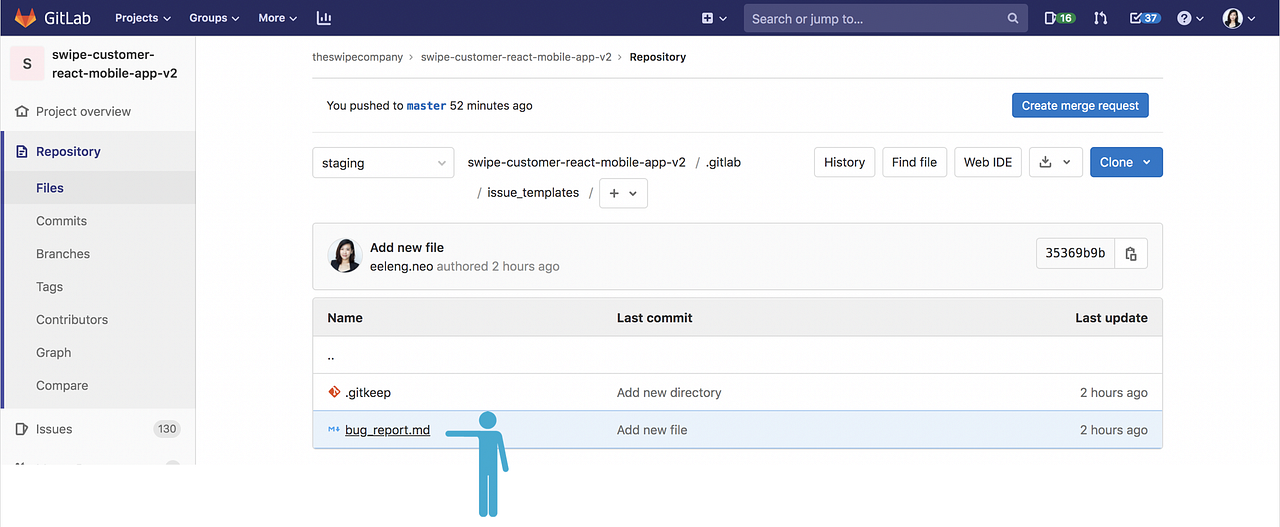This screenshot has width=1280, height=527.
Task: Copy commit SHA with clipboard icon
Action: click(1131, 254)
